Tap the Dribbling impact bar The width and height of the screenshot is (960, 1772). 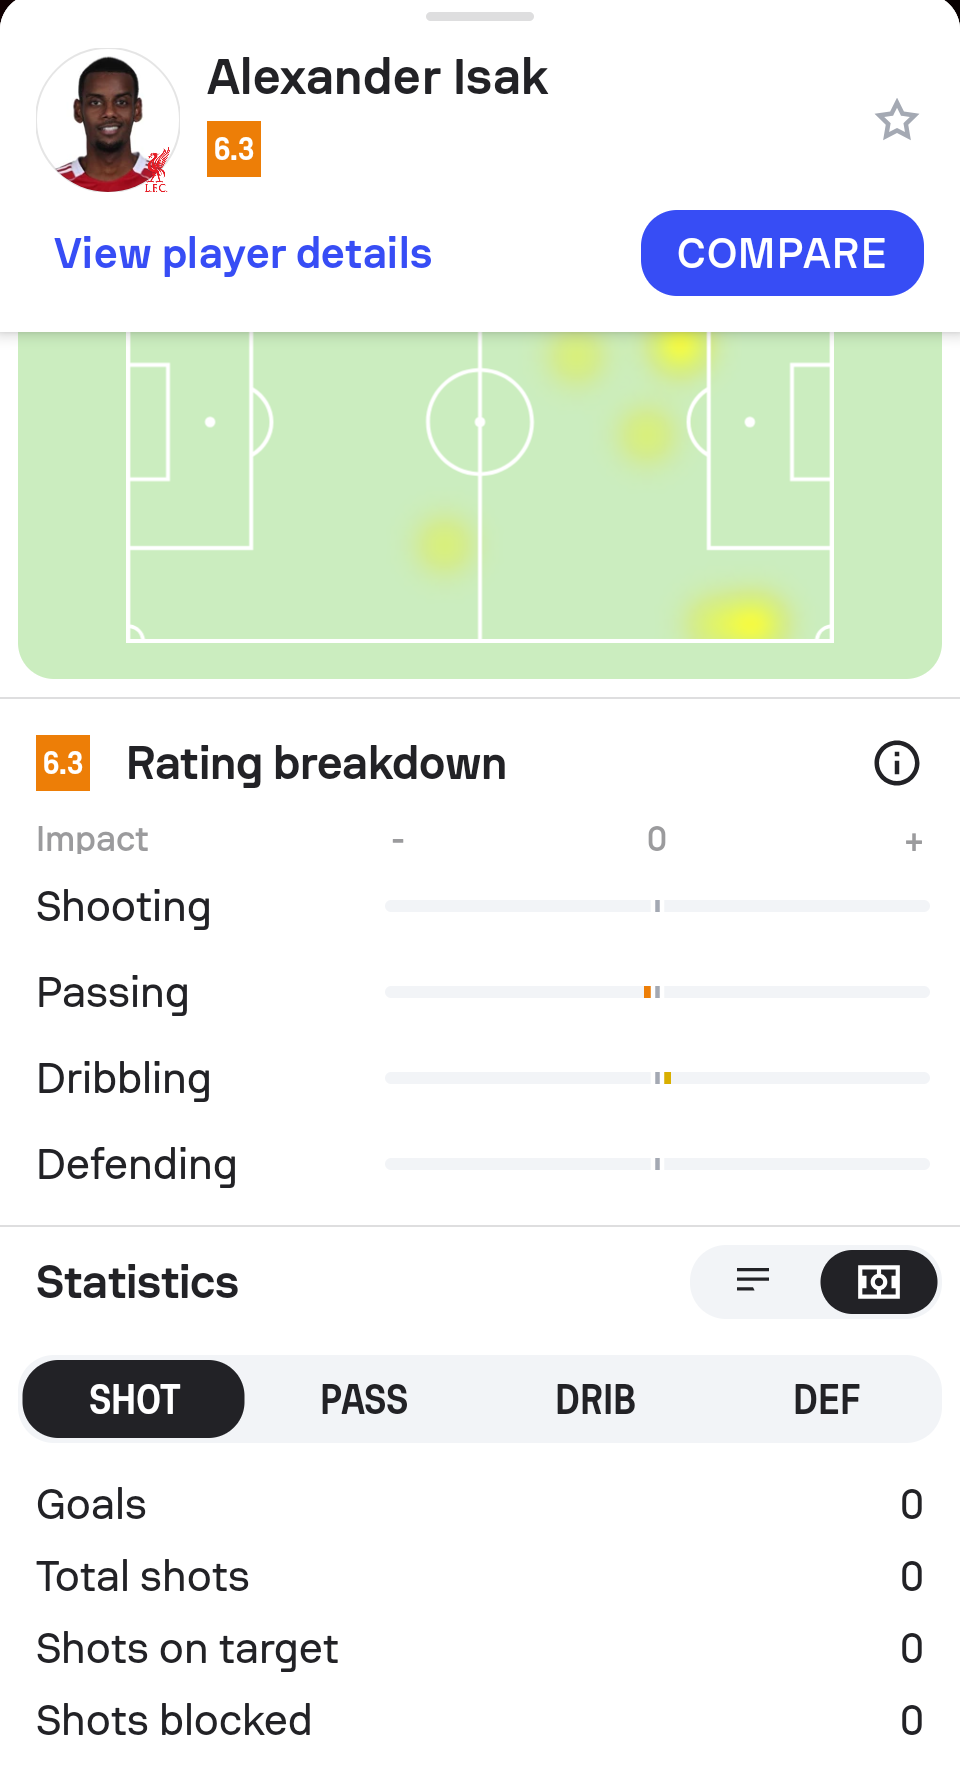pos(657,1078)
